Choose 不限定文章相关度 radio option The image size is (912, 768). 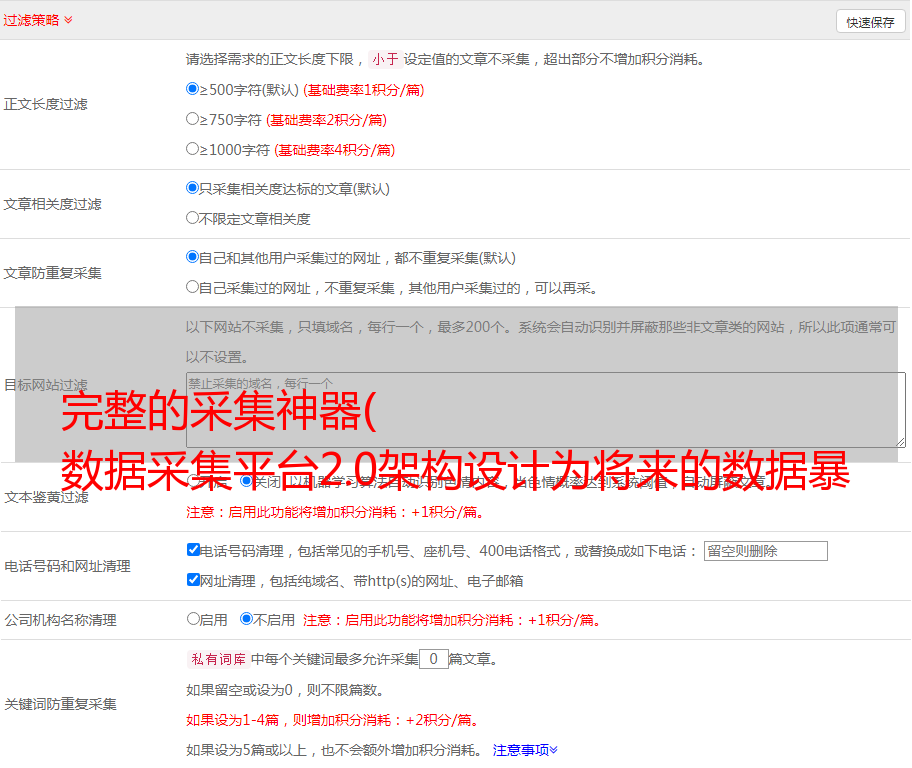point(193,218)
